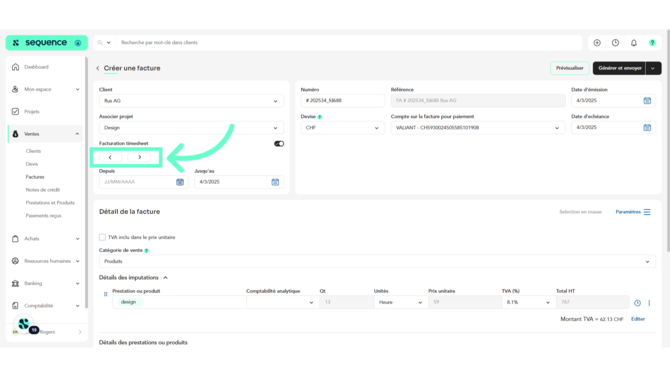Open Paiements reçus submenu item
670x377 pixels.
[x=44, y=215]
